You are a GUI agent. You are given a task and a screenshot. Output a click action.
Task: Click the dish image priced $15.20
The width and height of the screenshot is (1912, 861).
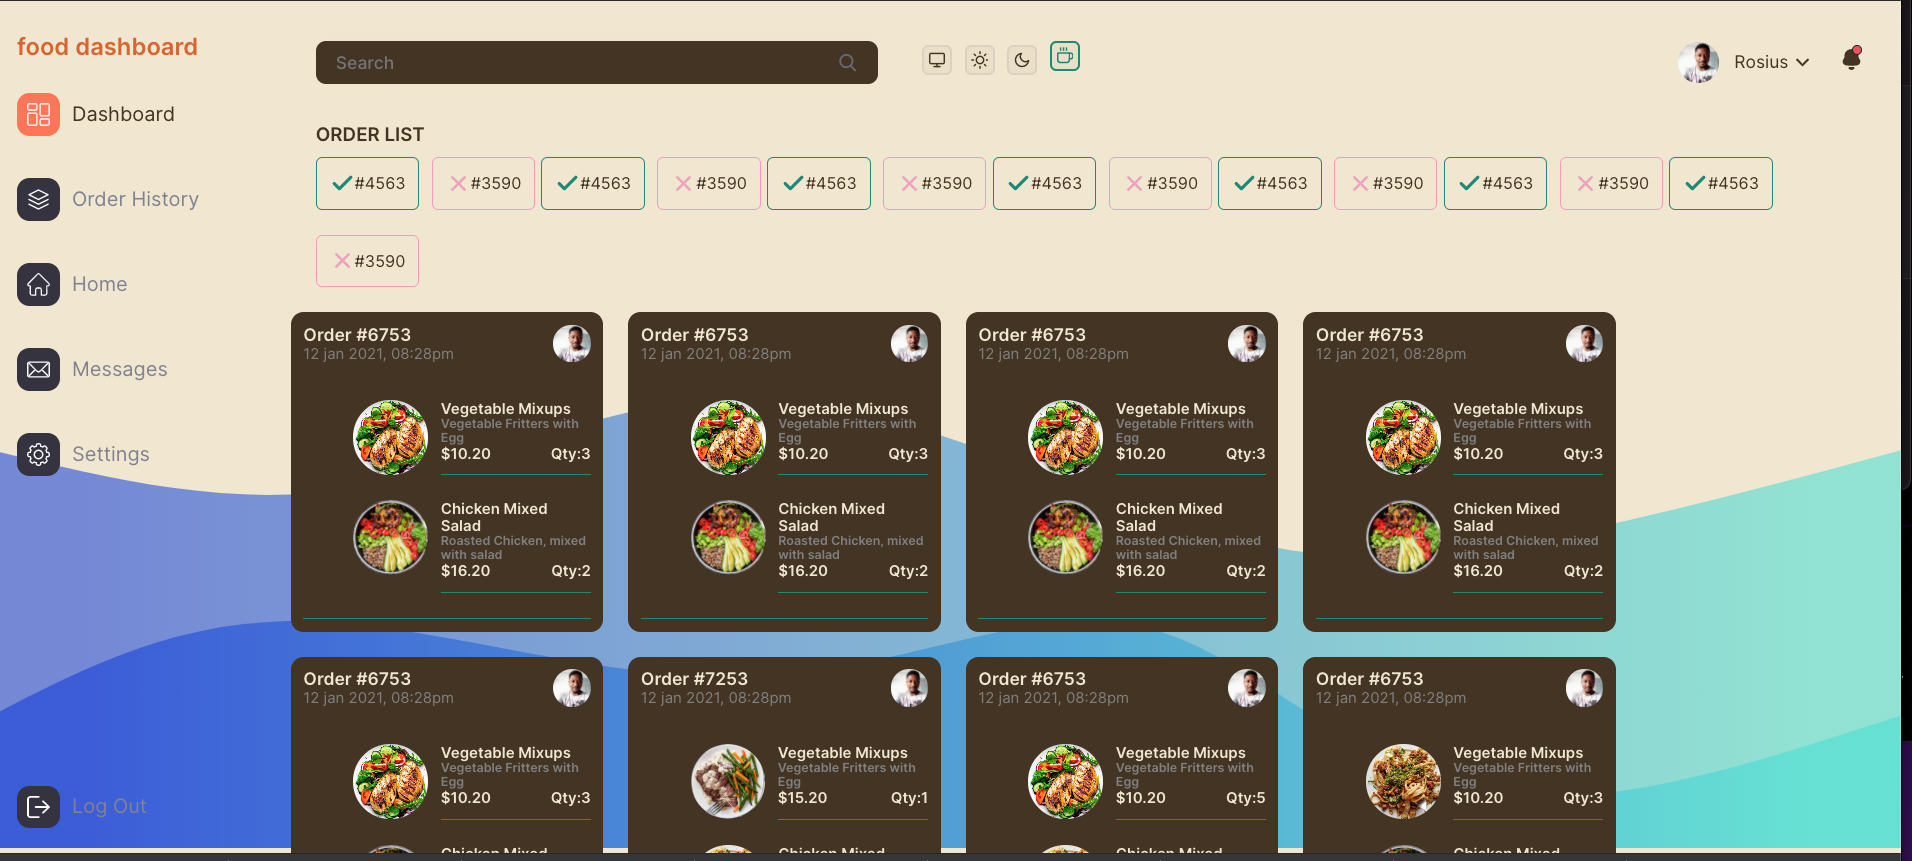[729, 781]
